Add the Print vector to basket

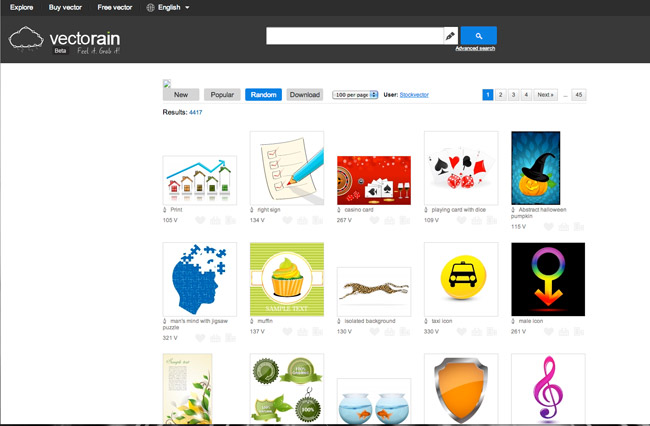[215, 220]
